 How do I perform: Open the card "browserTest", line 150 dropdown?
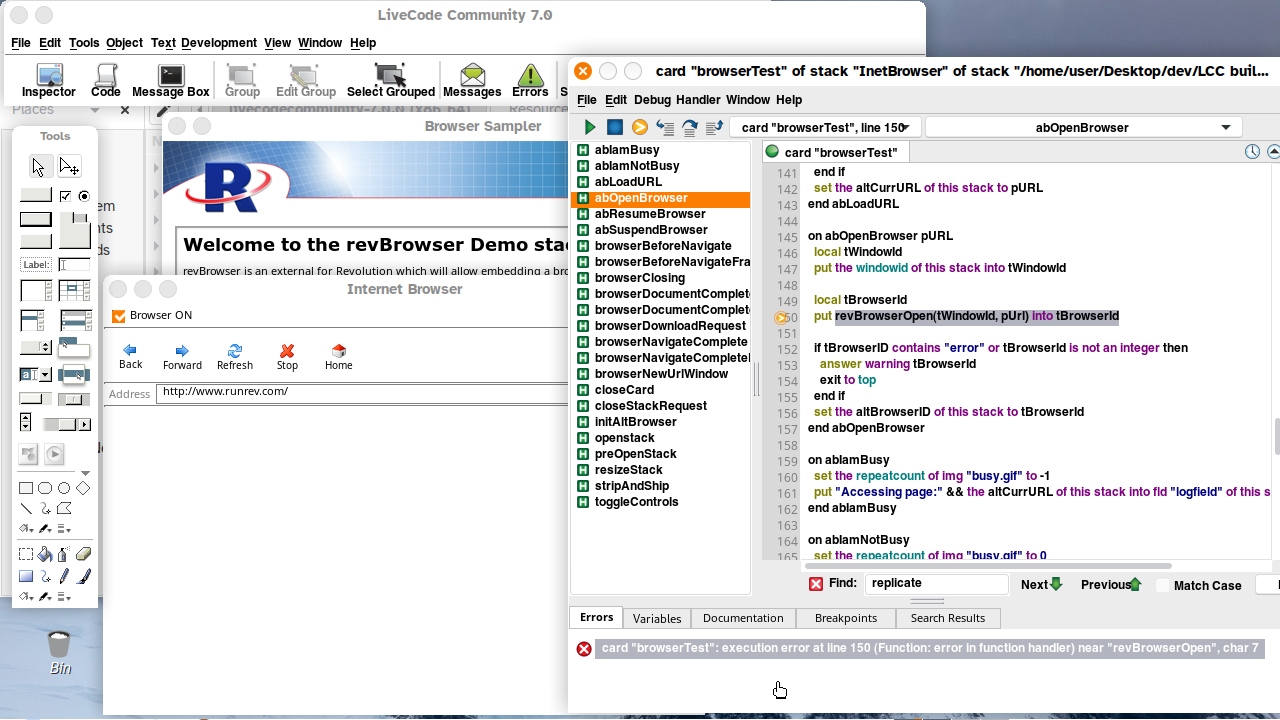click(825, 127)
